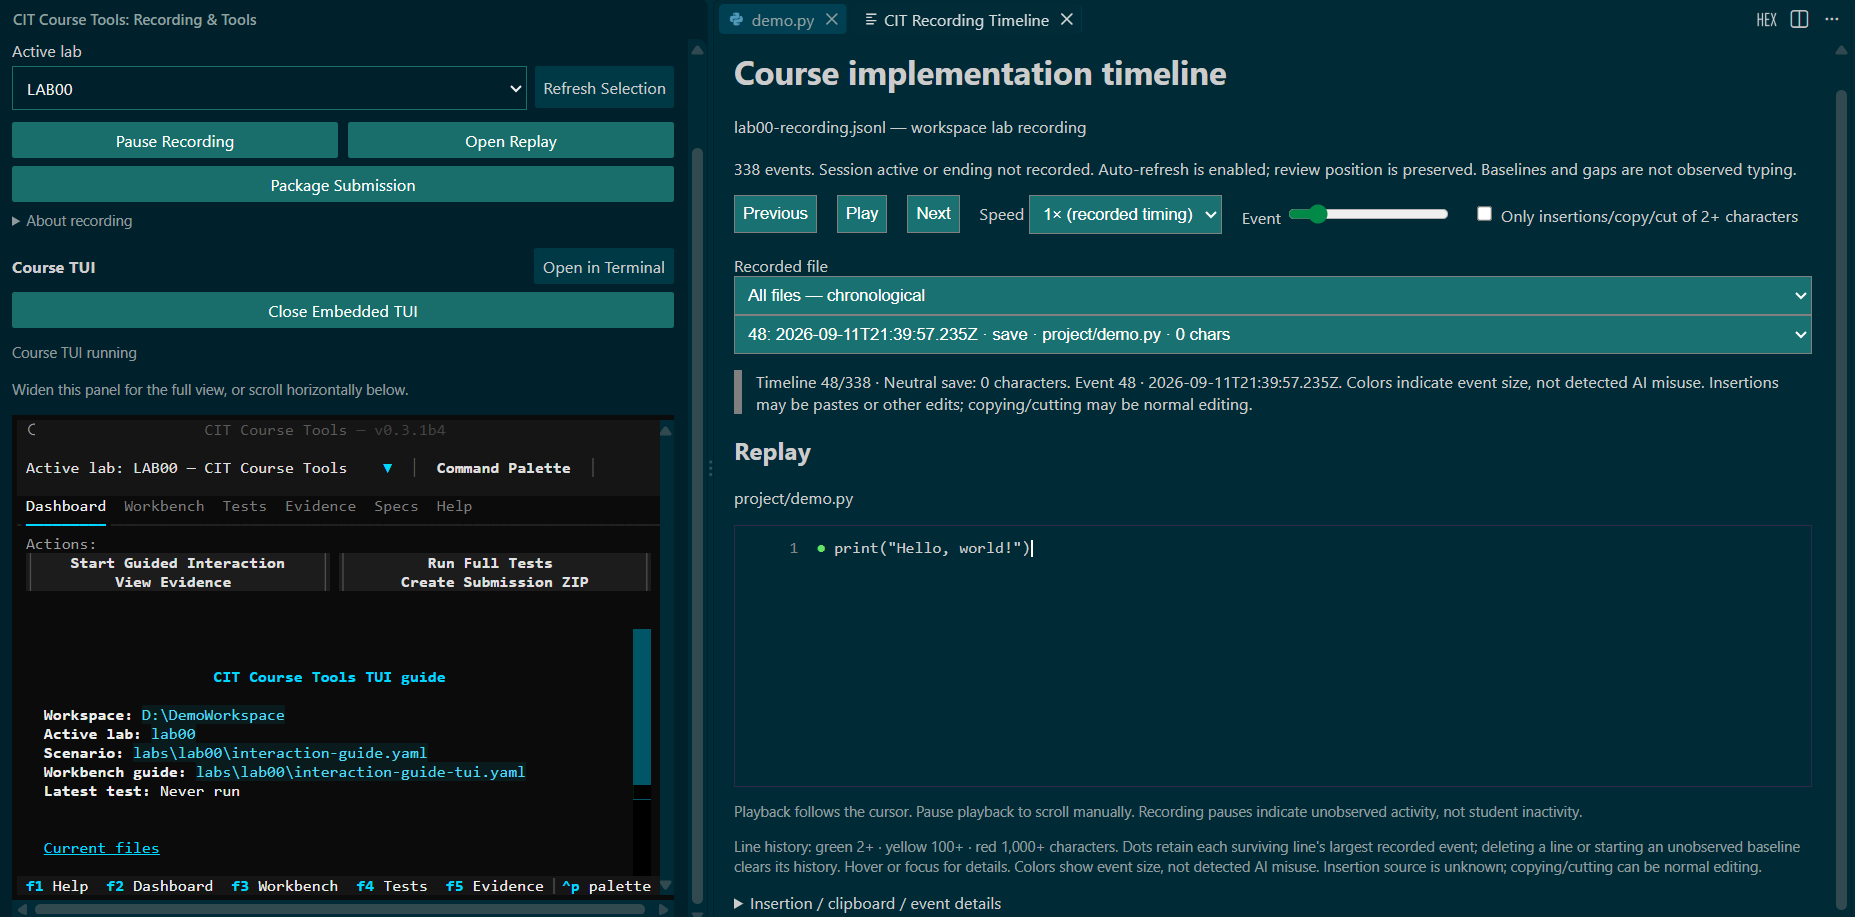Click the HEX editor icon in the title bar
Image resolution: width=1855 pixels, height=917 pixels.
[x=1766, y=20]
